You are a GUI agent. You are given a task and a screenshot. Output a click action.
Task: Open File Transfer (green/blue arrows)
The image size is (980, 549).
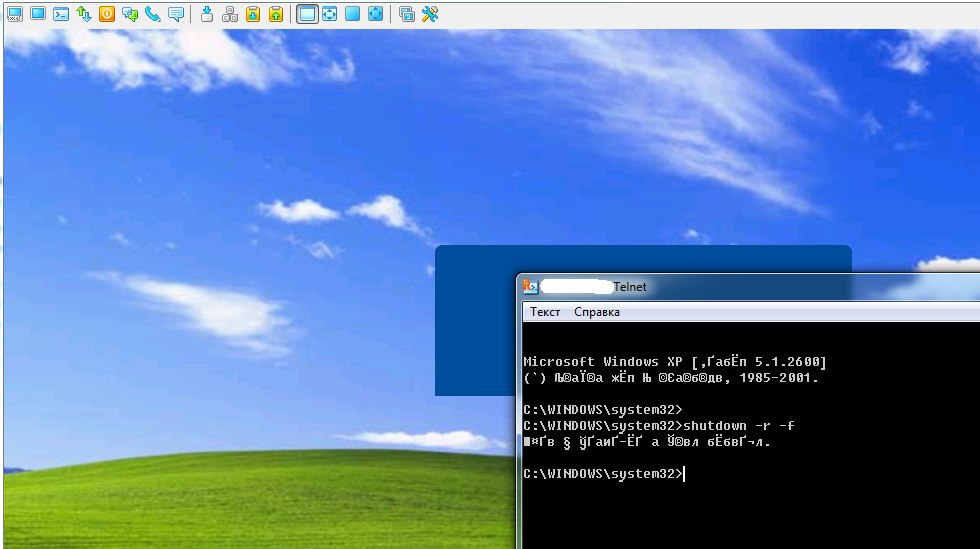pos(84,14)
